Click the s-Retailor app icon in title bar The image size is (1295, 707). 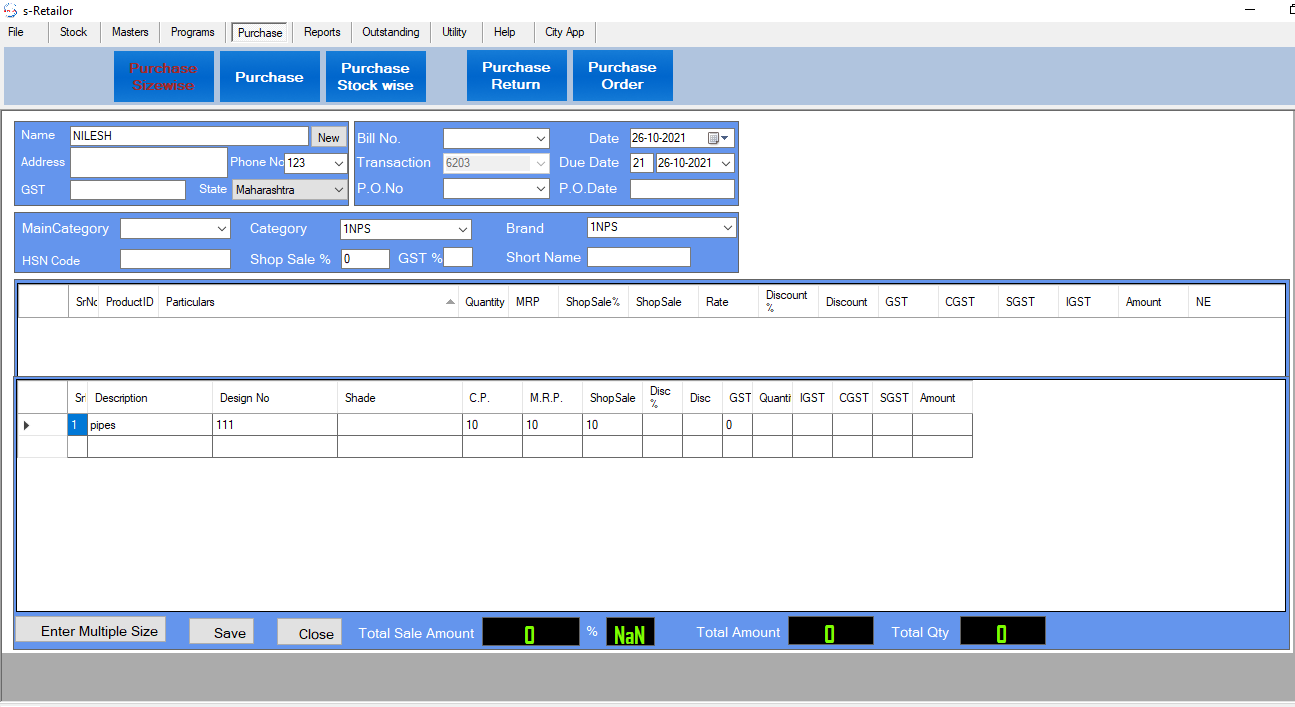point(11,11)
